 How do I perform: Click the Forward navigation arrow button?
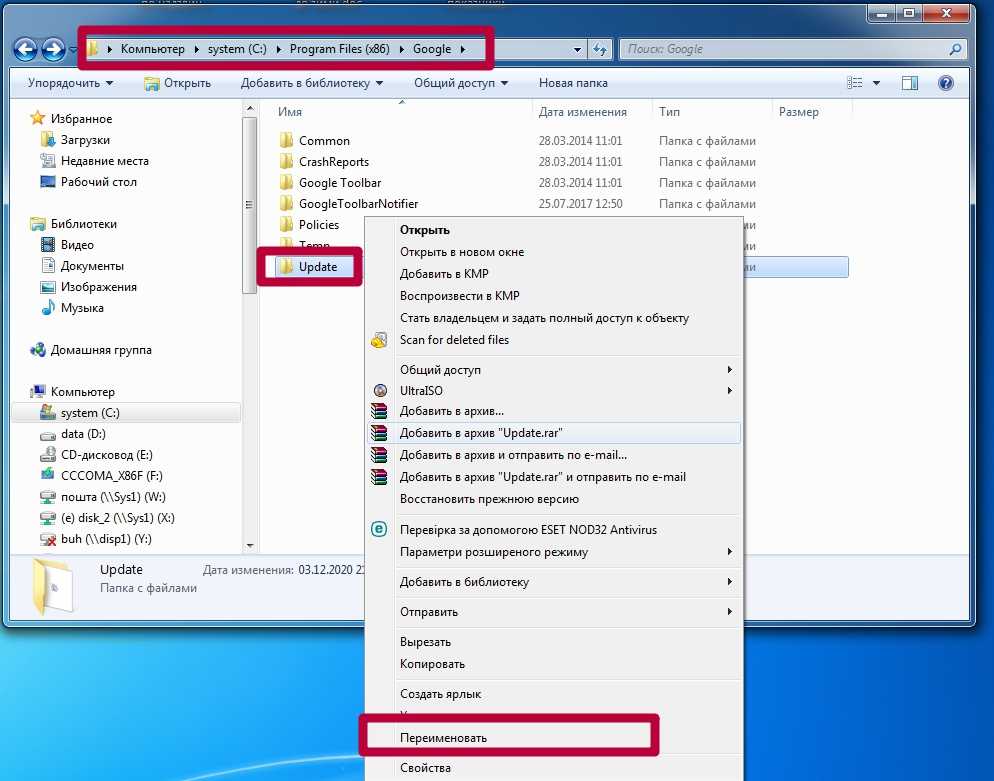pos(54,49)
